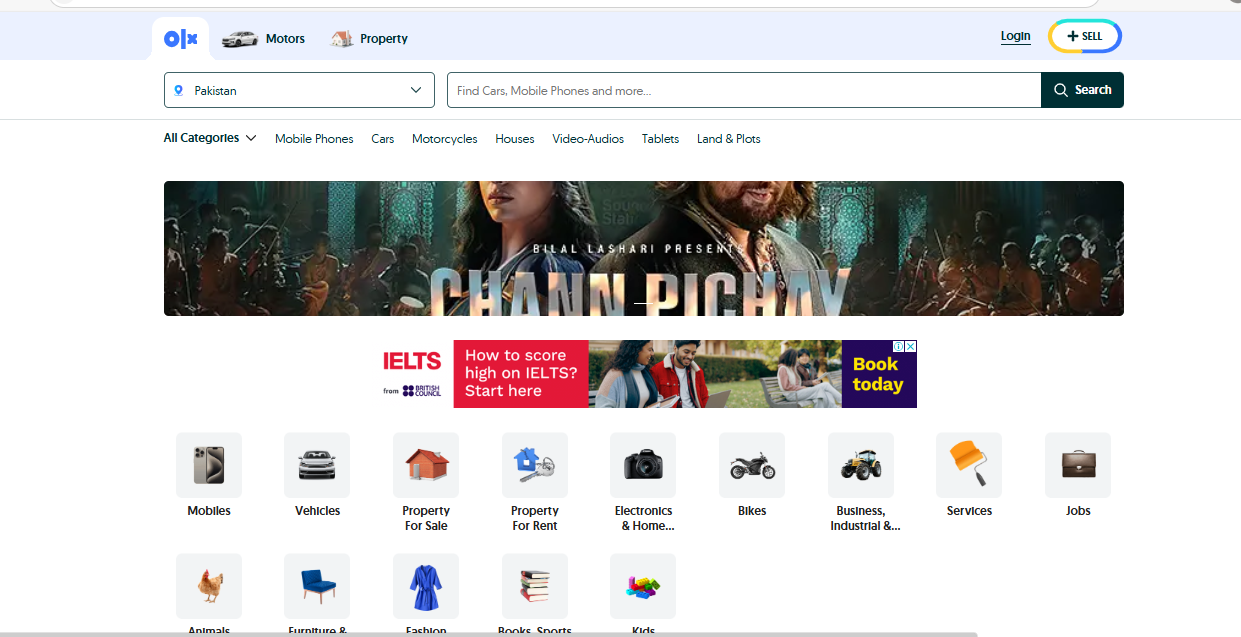Focus the Find Cars, Mobile Phones search field

[744, 90]
